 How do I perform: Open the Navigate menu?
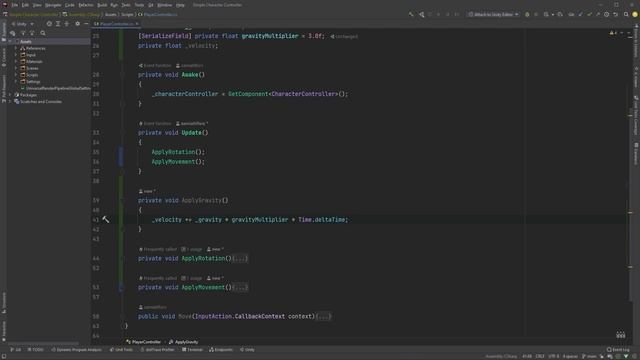(x=53, y=5)
